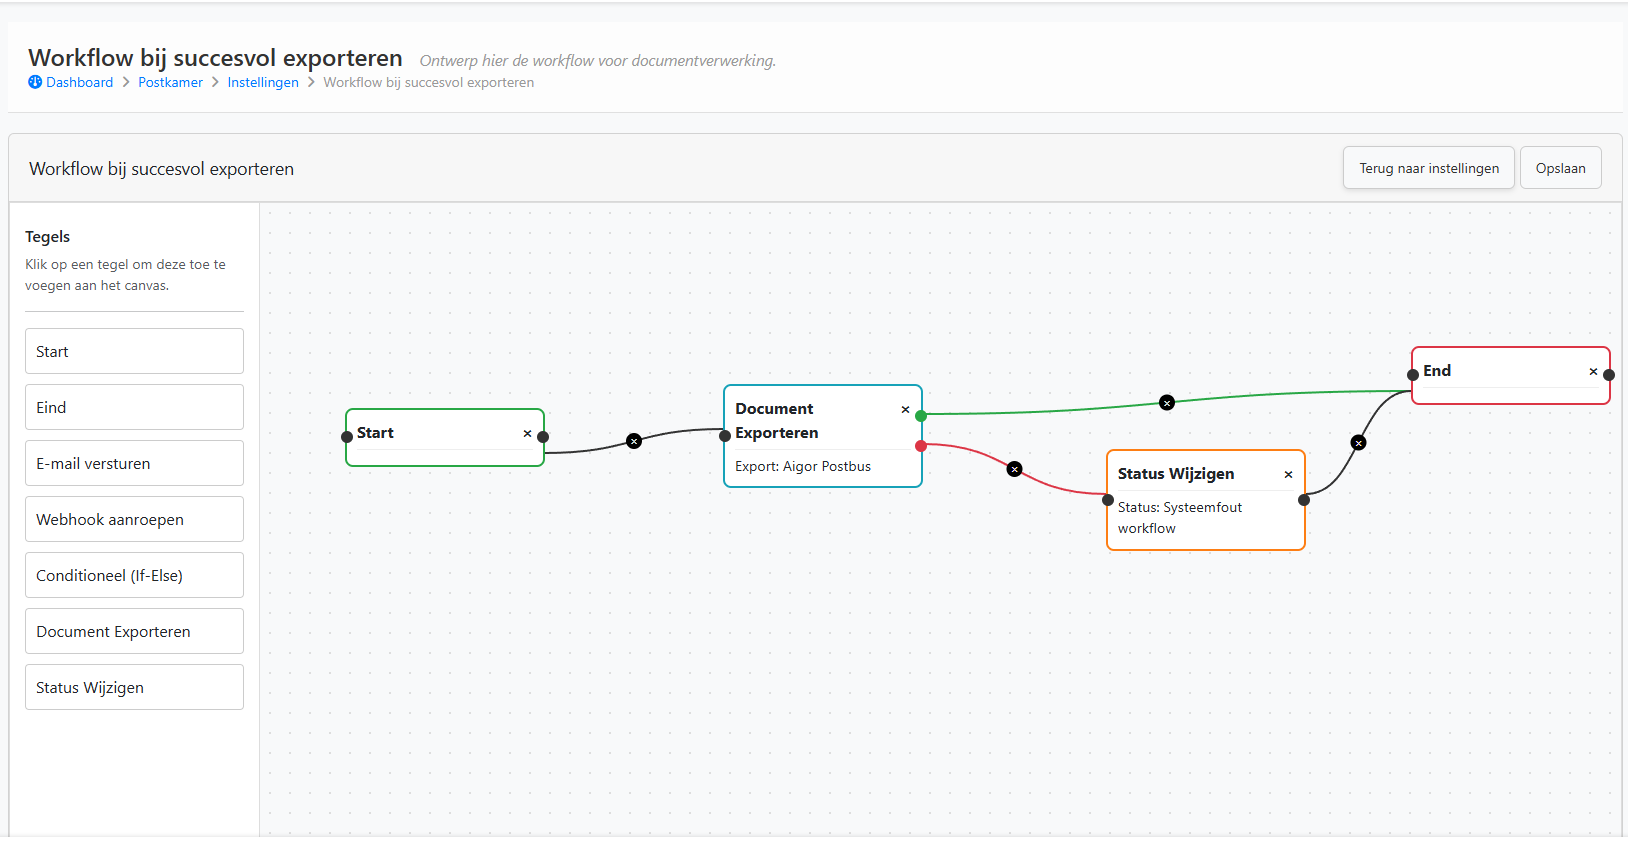1628x843 pixels.
Task: Add an Eind tile to canvas
Action: (x=134, y=407)
